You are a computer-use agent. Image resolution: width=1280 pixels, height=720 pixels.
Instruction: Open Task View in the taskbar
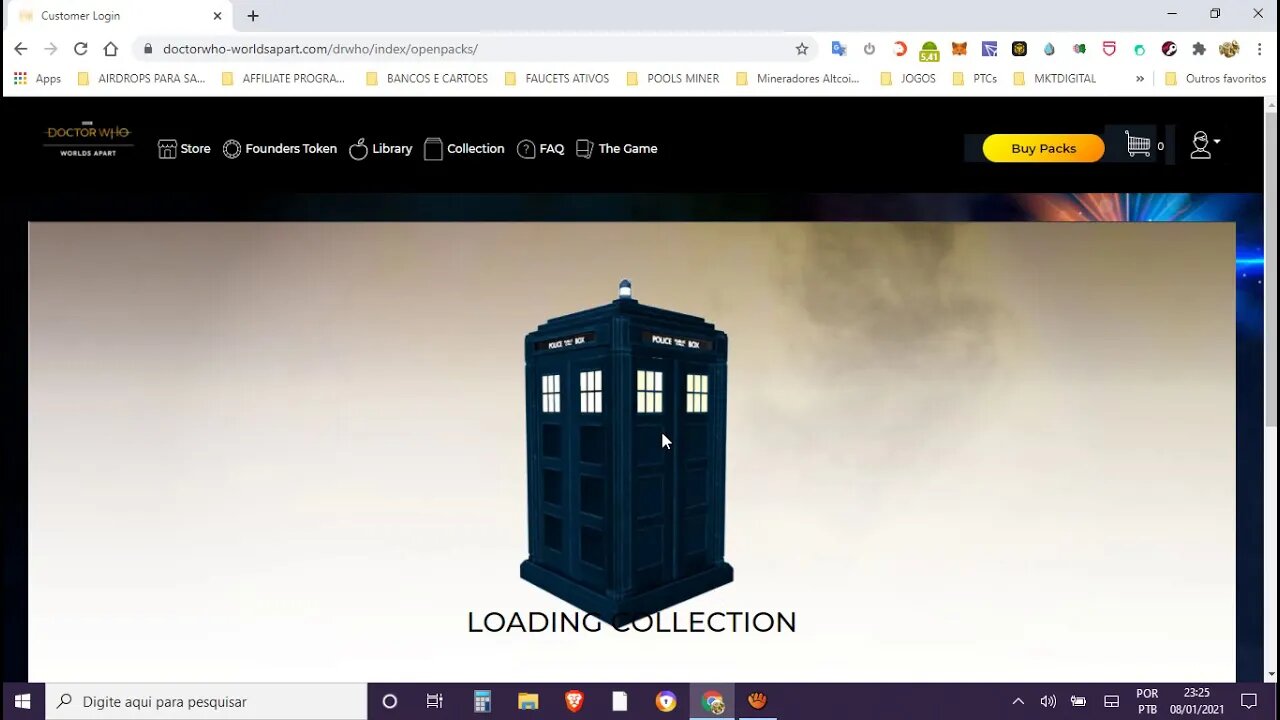434,701
